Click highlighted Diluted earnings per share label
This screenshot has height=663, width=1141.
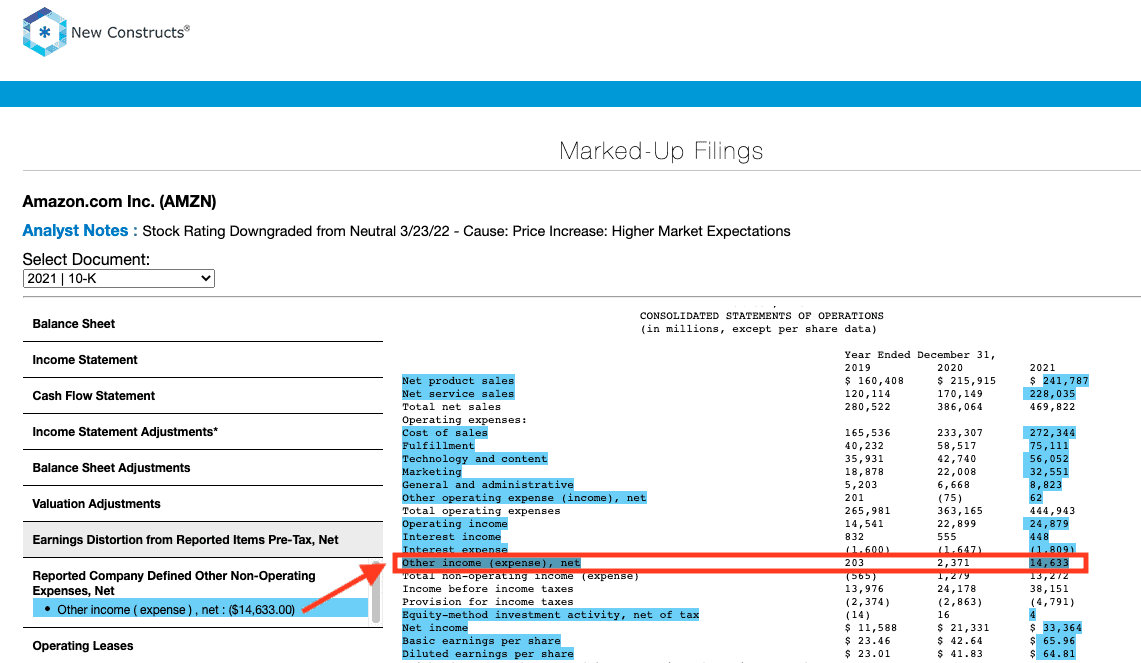[x=488, y=654]
